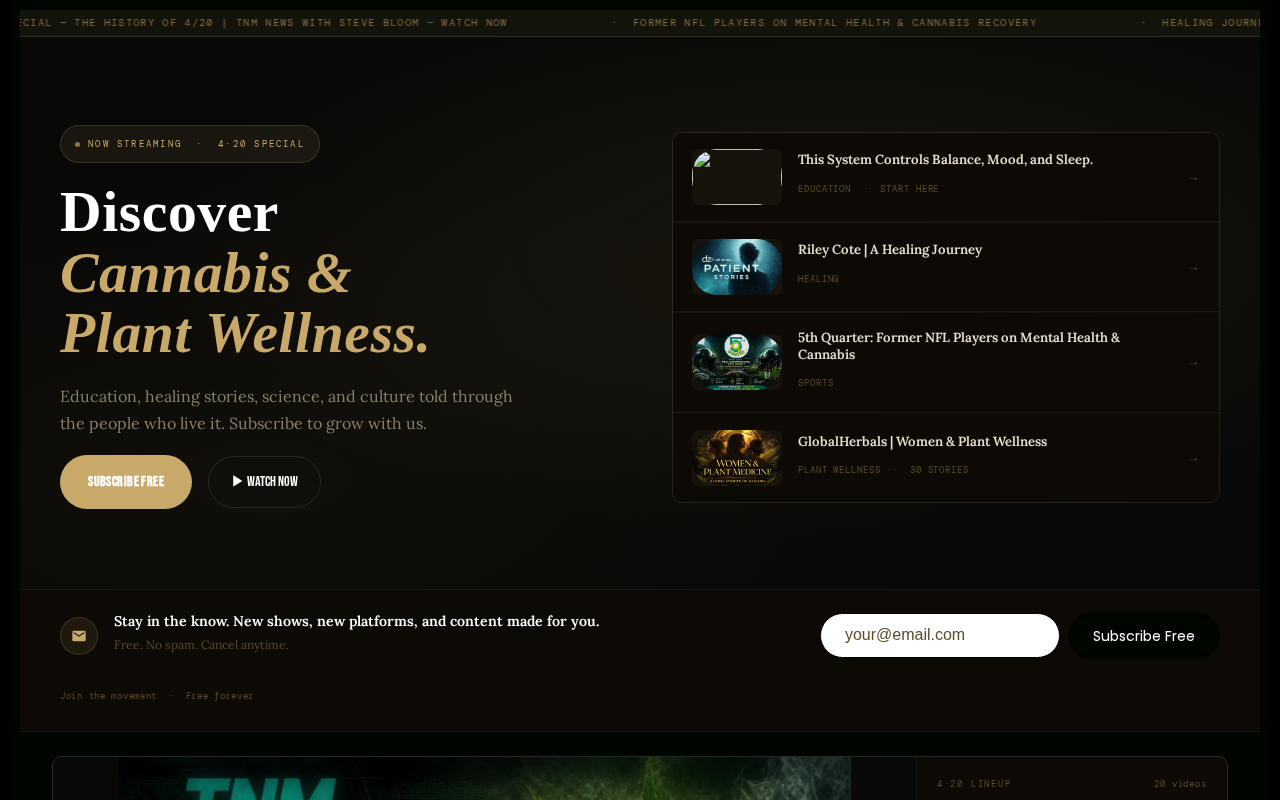Click the 'START HERE' label
1280x800 pixels.
coord(909,189)
